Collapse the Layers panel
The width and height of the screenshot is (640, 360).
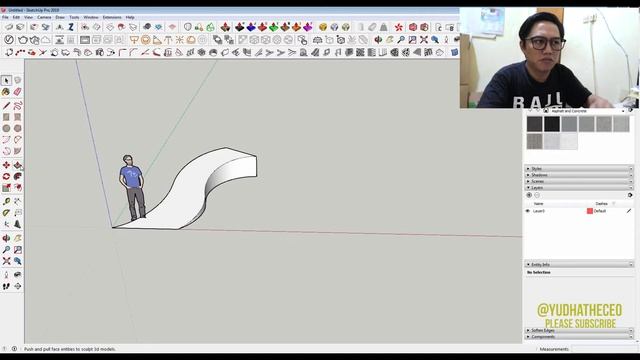coord(579,187)
